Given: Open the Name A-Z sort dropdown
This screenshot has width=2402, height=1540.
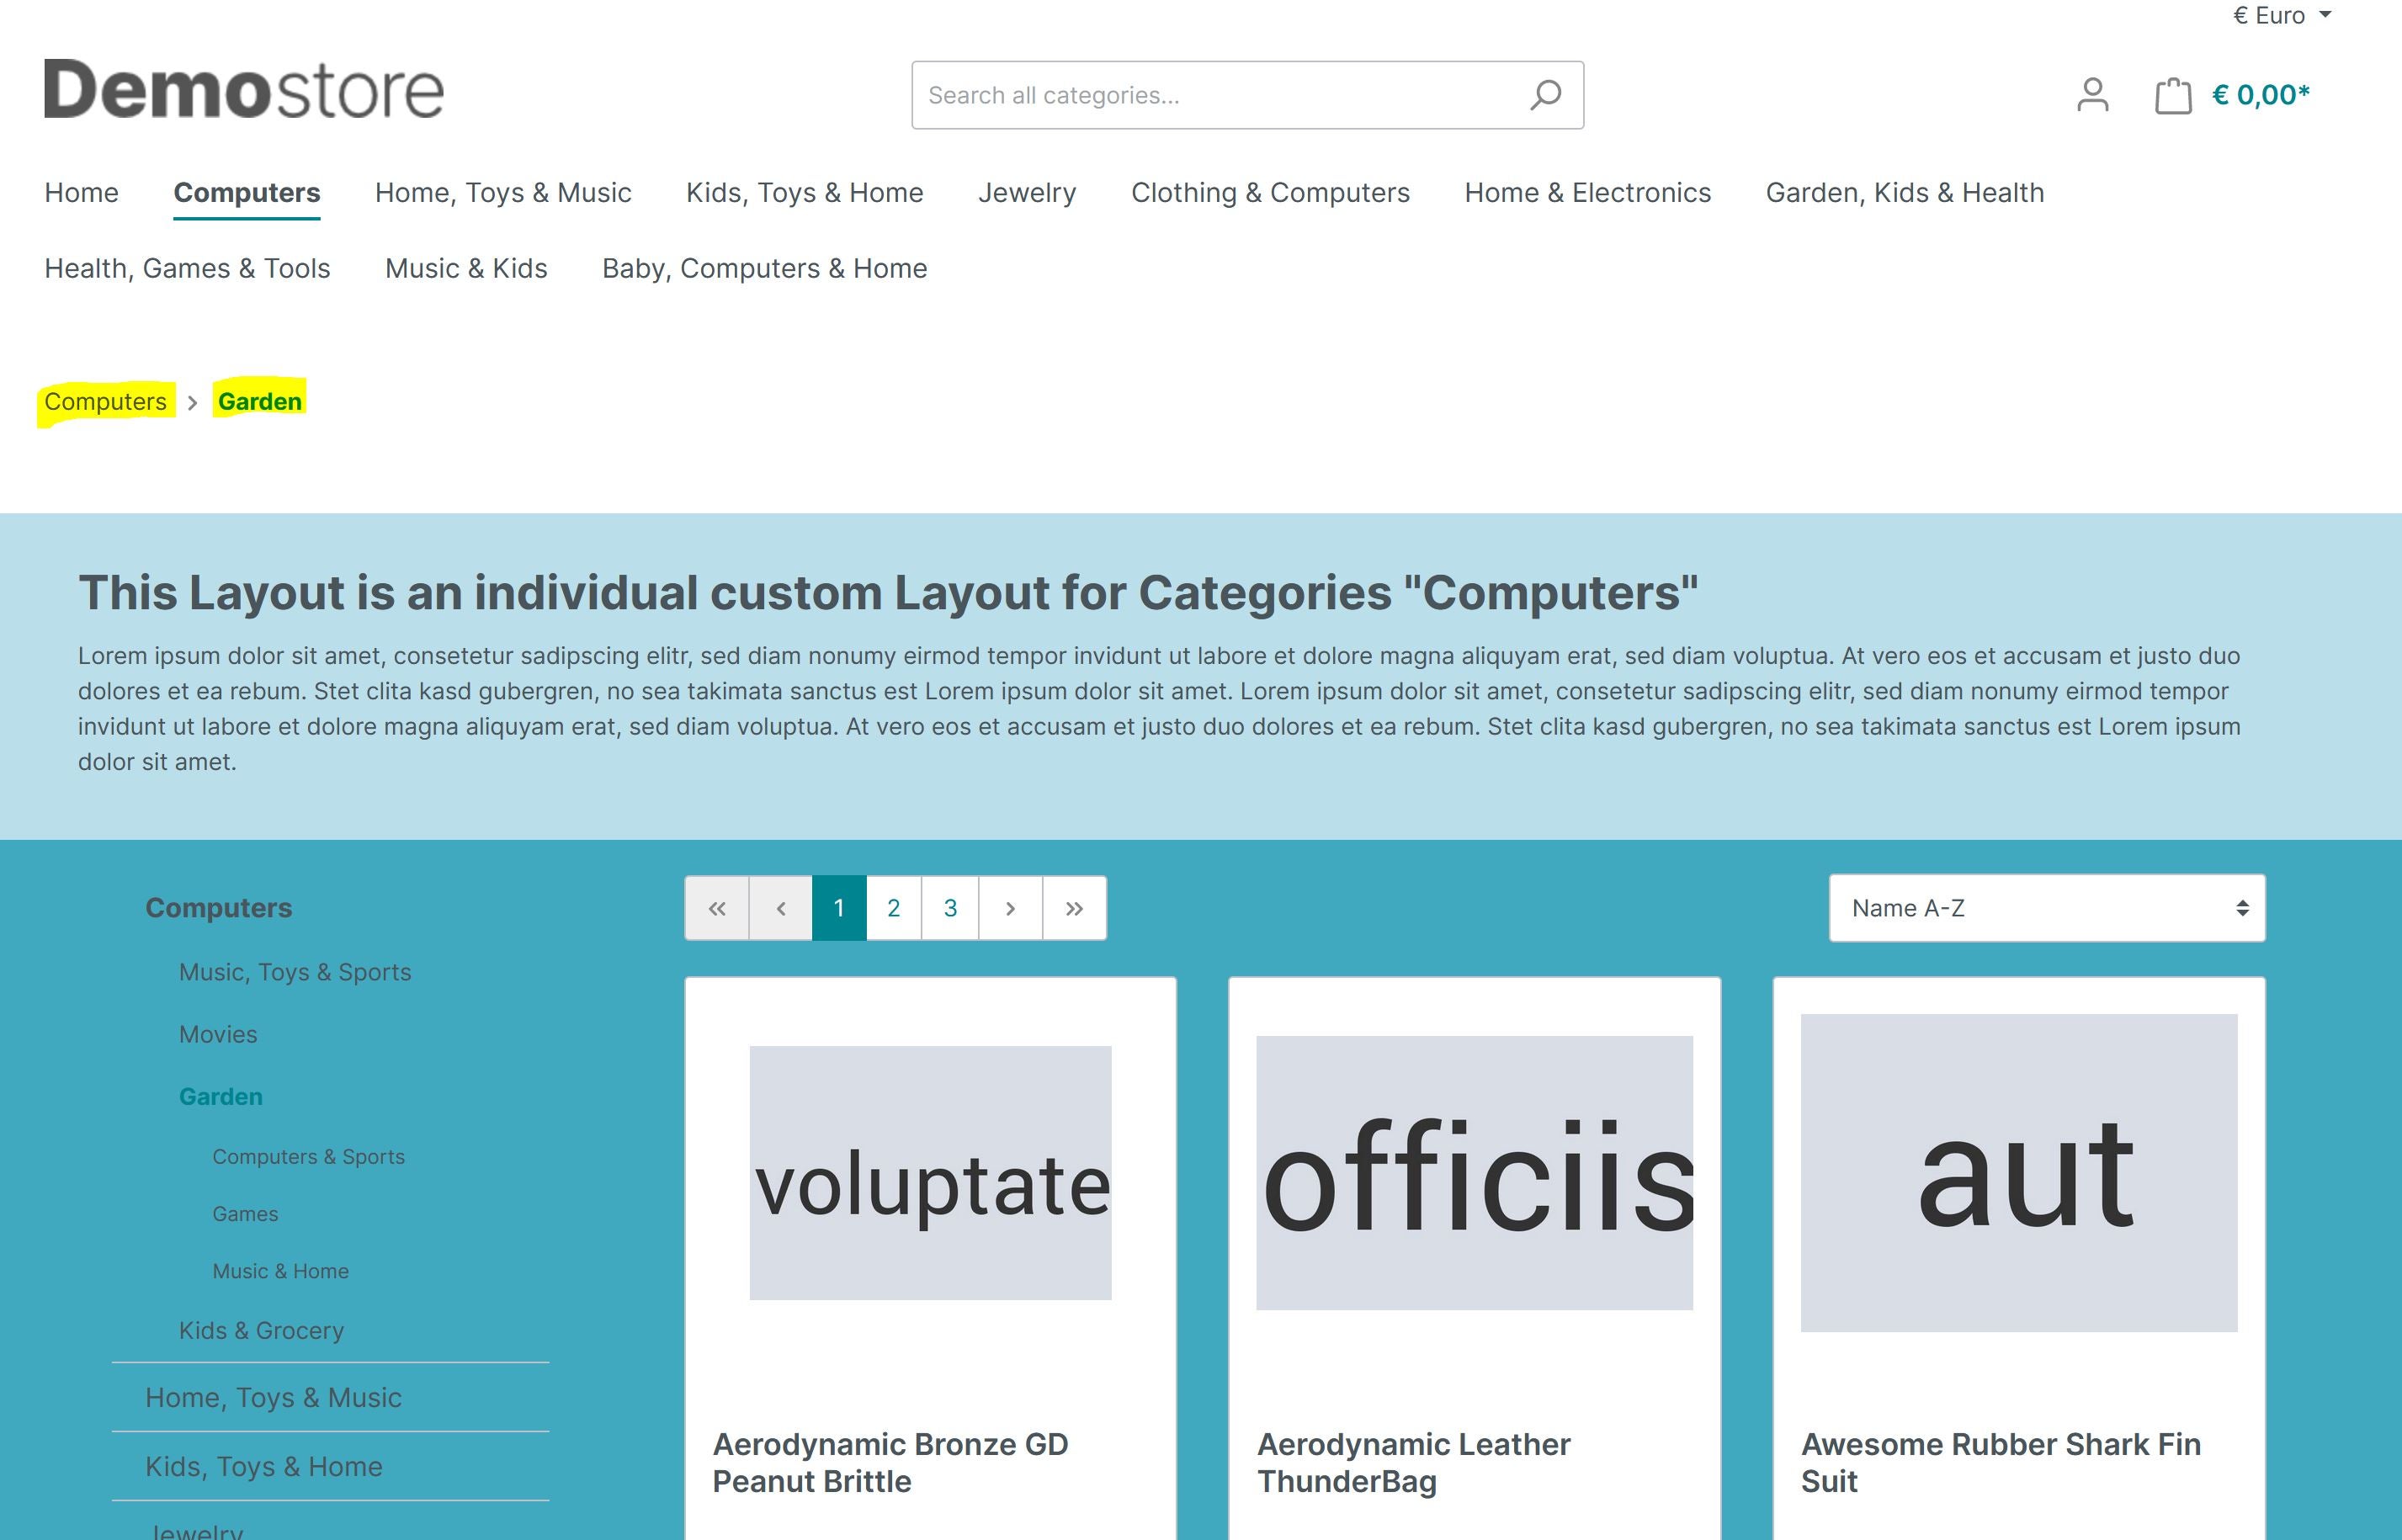Looking at the screenshot, I should (x=2047, y=906).
